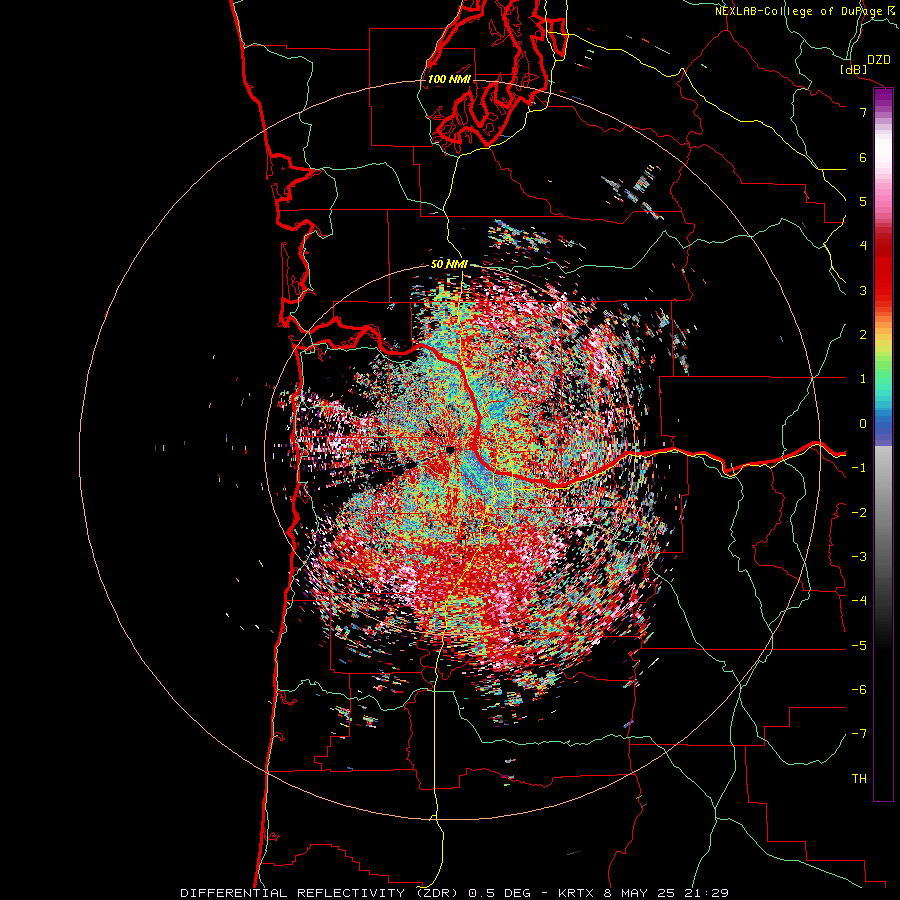Click the 100 NMI range ring label
900x900 pixels.
point(449,79)
